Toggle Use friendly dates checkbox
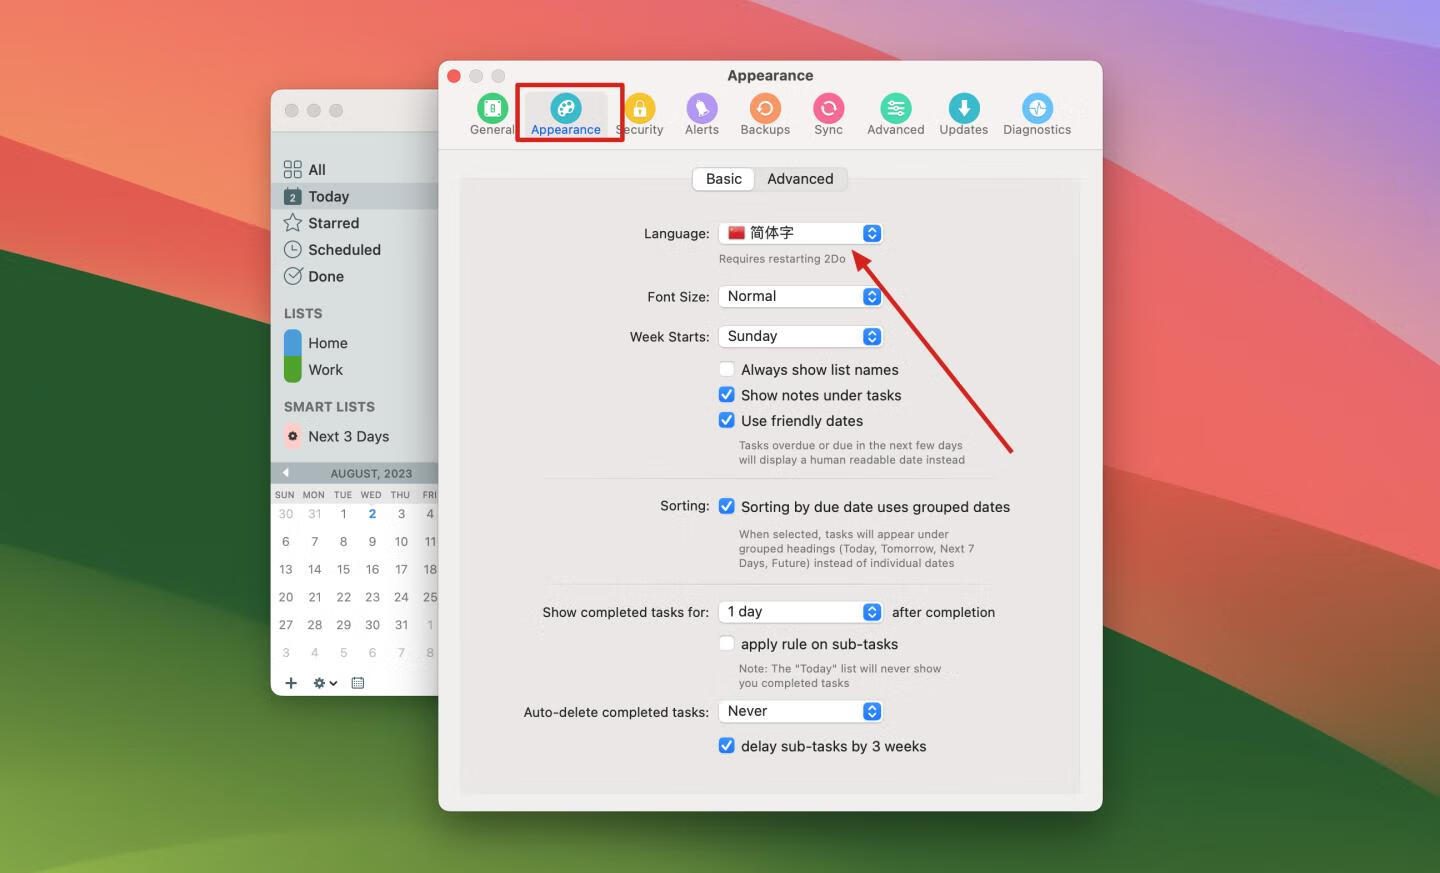Image resolution: width=1440 pixels, height=873 pixels. click(x=727, y=421)
